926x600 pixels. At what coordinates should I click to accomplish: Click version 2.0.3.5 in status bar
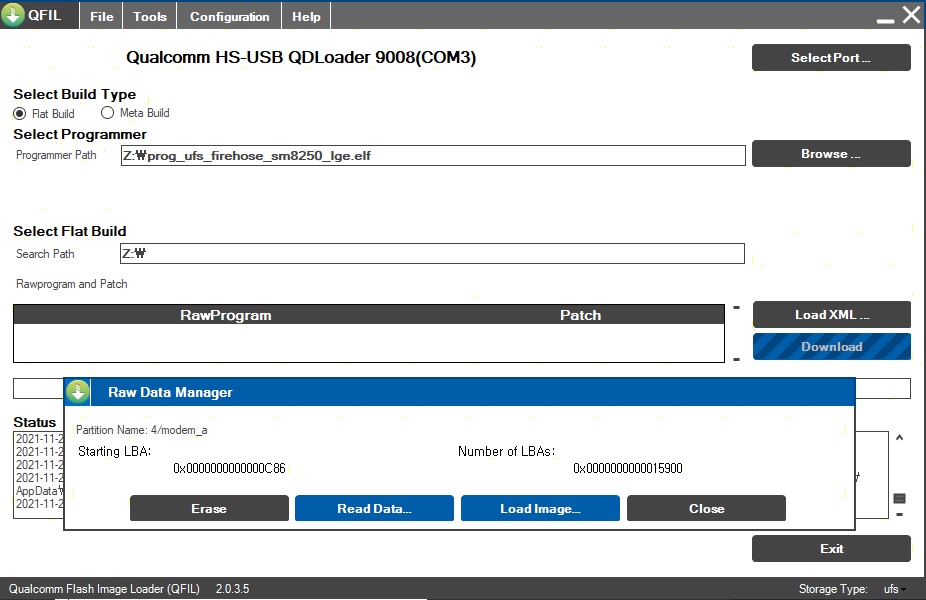click(x=232, y=589)
